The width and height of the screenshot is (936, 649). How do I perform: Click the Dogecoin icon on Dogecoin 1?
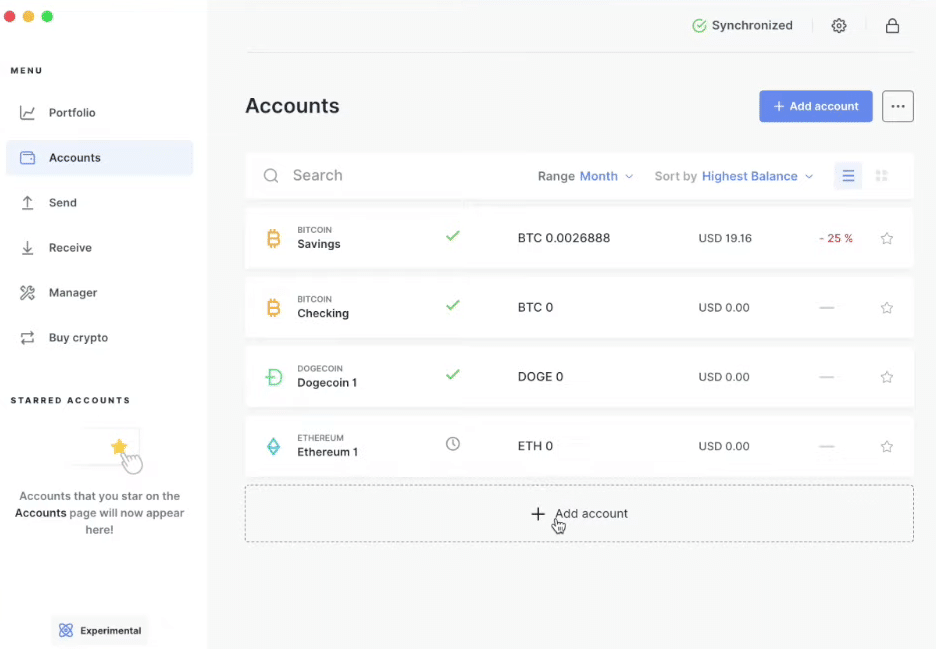[273, 377]
